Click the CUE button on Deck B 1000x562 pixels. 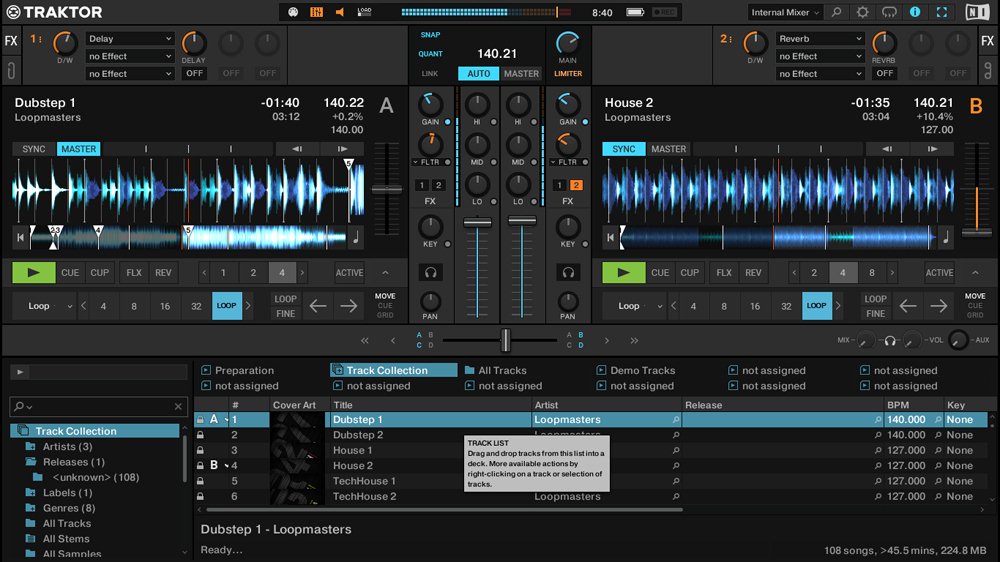tap(660, 273)
